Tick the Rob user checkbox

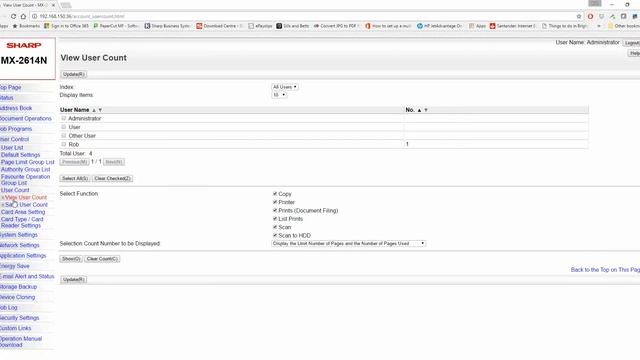[x=64, y=144]
